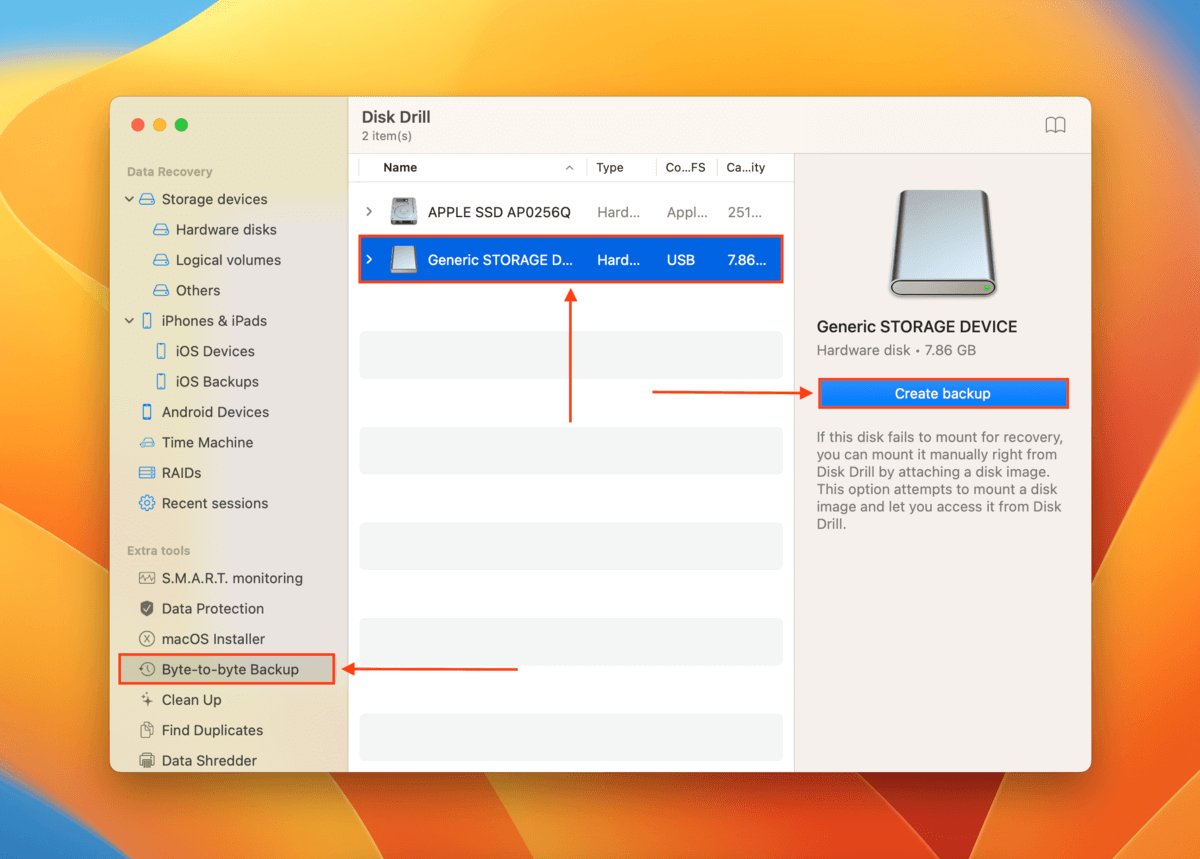Screen dimensions: 1200x859
Task: Click the iOS Devices icon
Action: point(161,351)
